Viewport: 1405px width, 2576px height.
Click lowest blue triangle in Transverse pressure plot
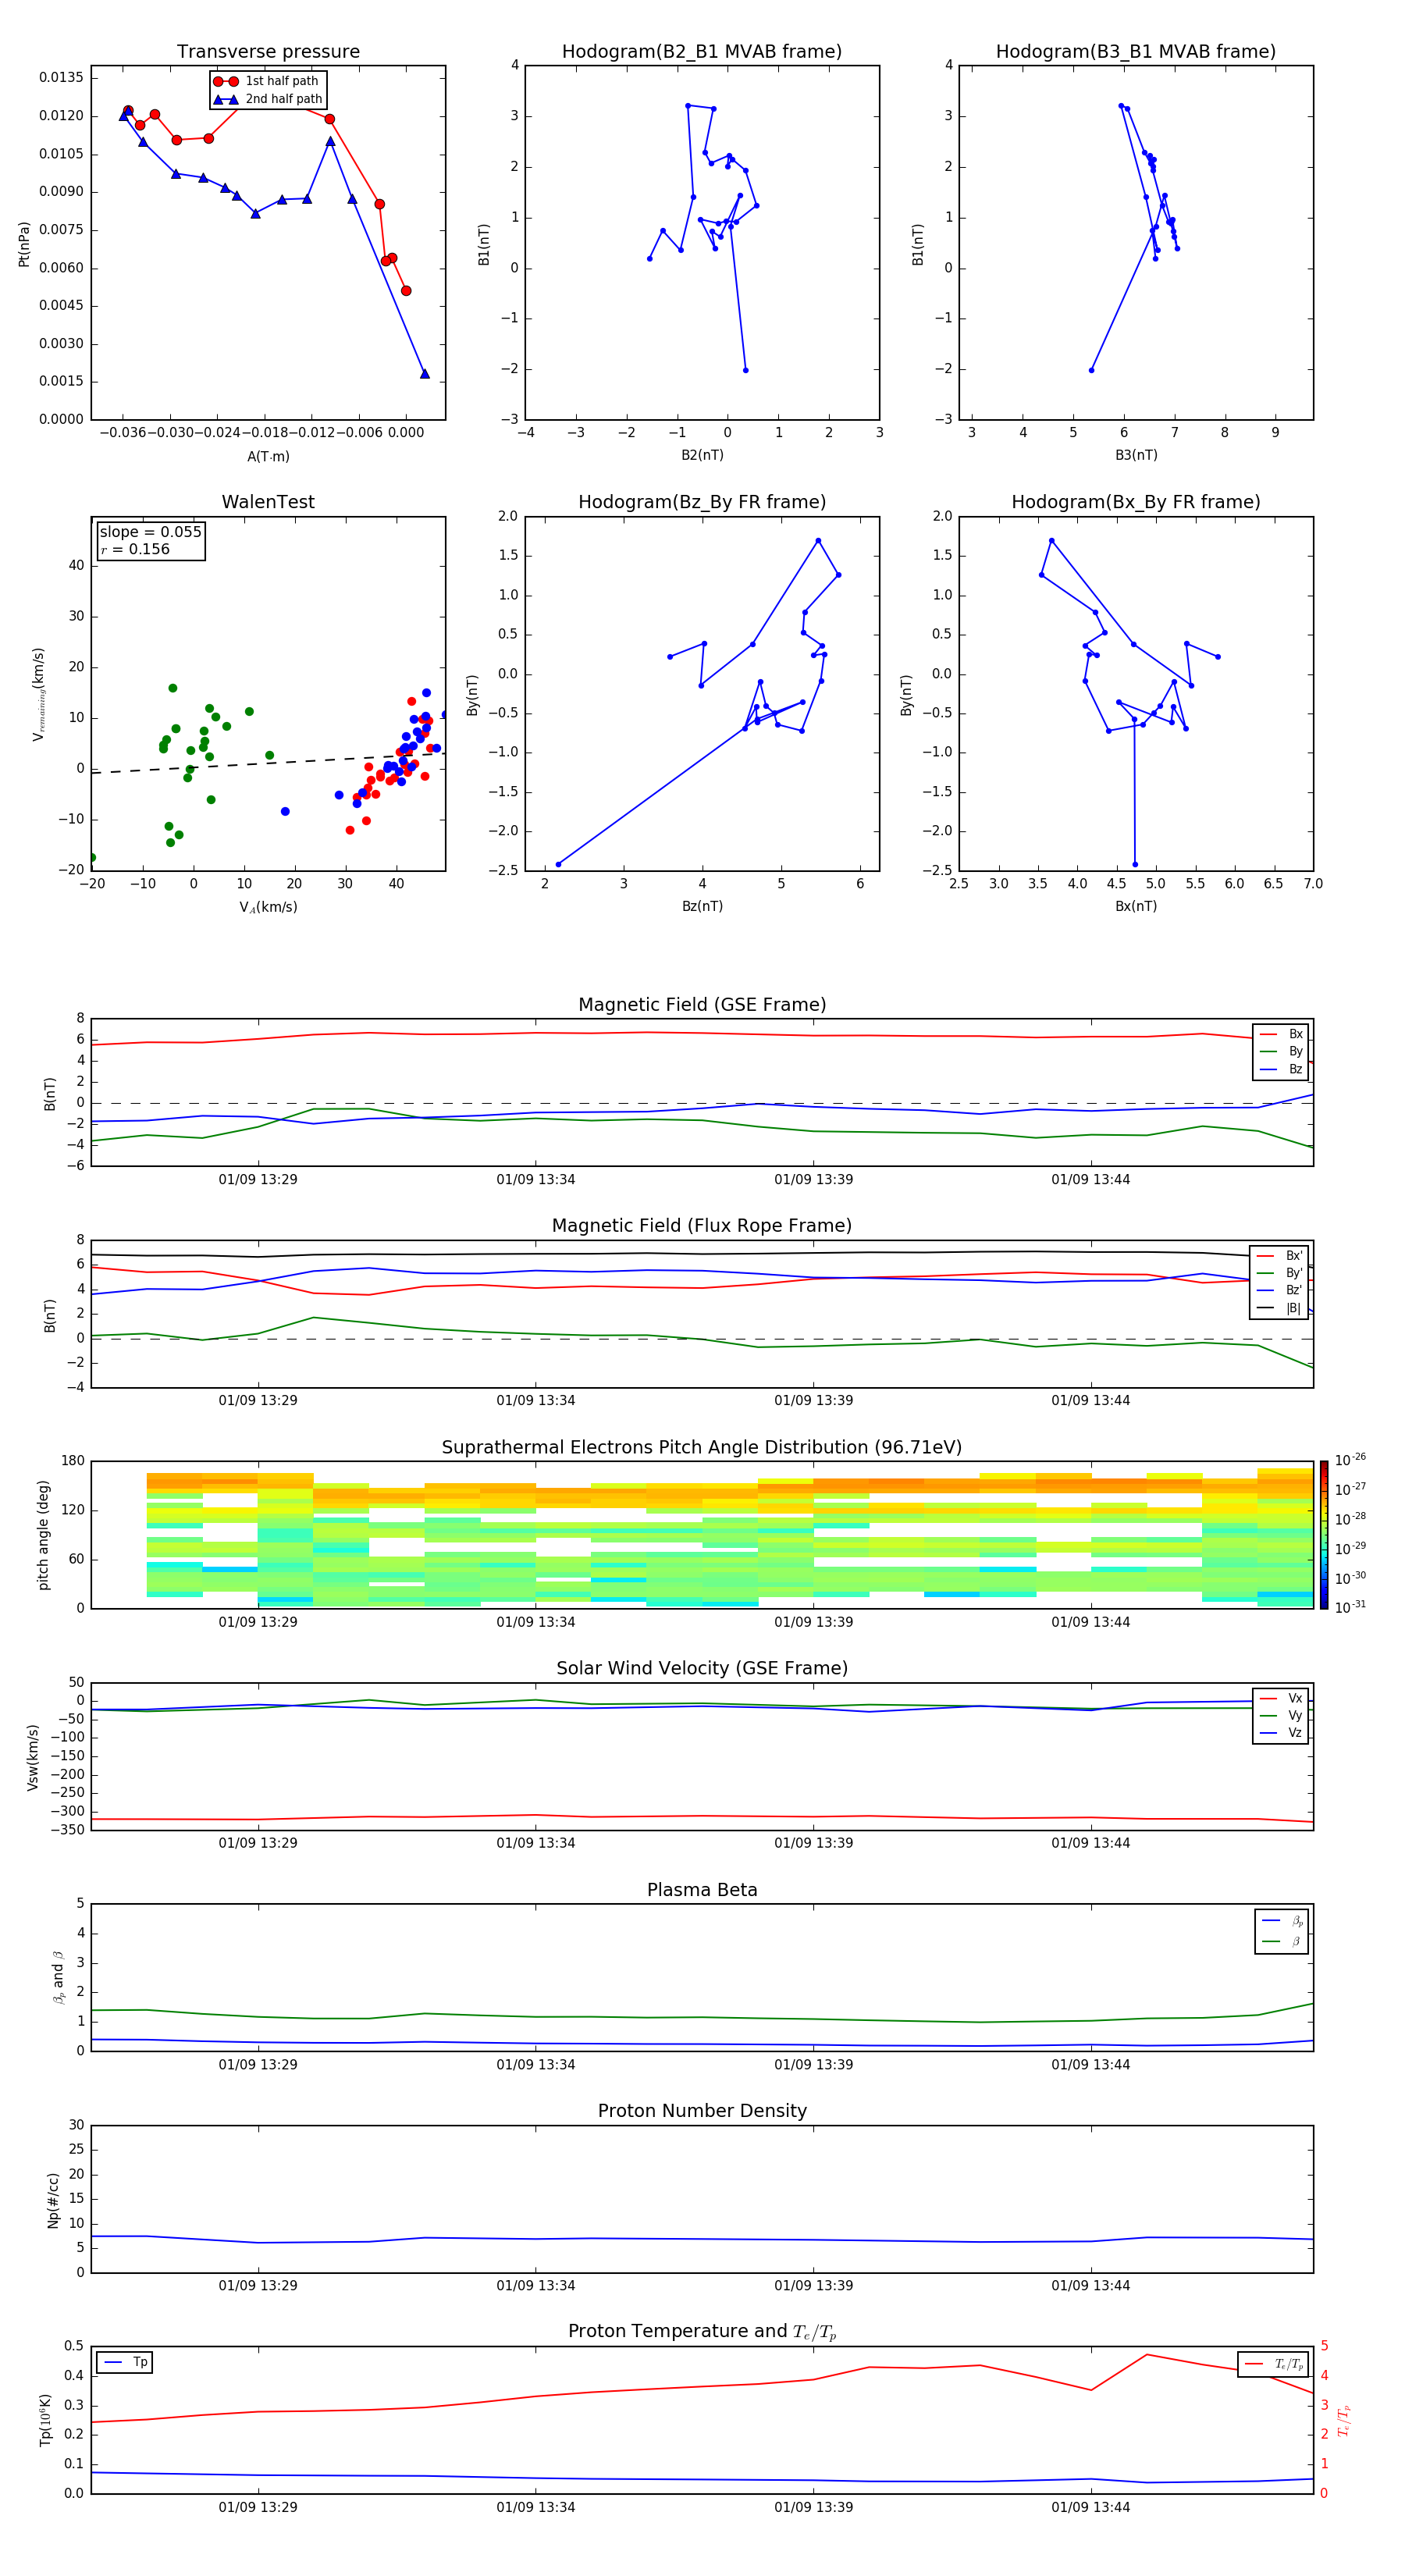tap(425, 374)
